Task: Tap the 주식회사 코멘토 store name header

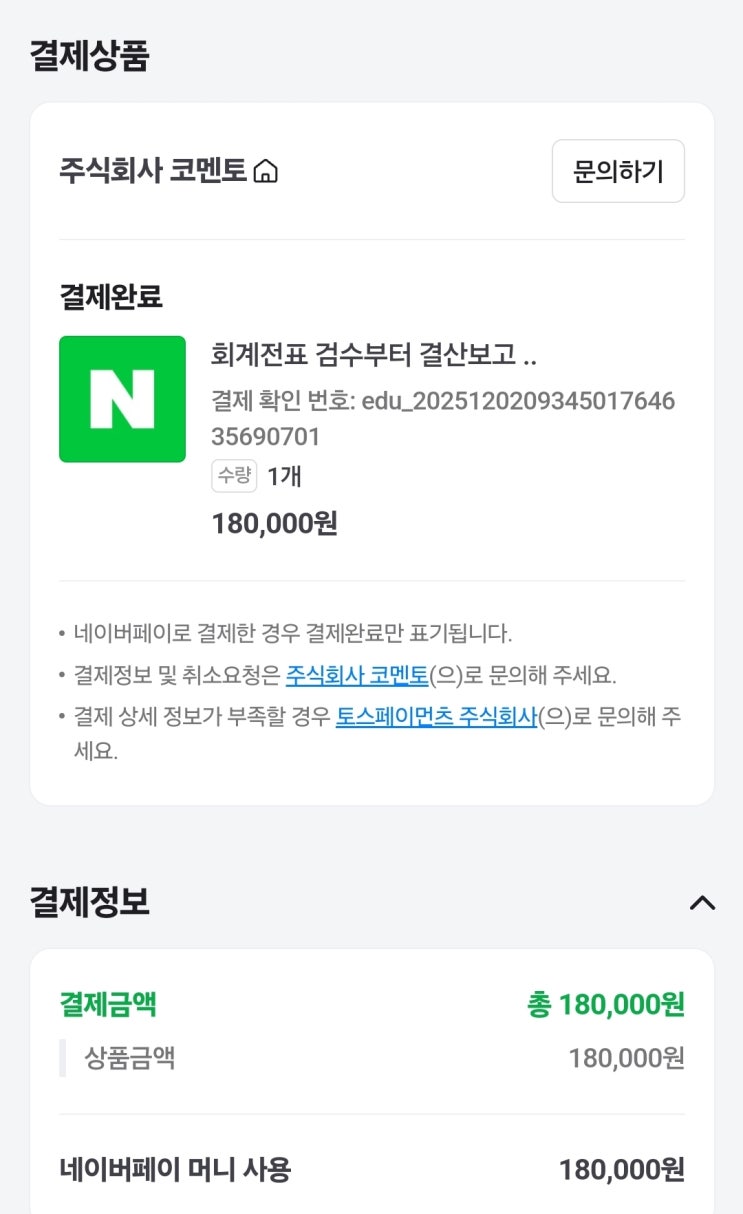Action: pos(152,171)
